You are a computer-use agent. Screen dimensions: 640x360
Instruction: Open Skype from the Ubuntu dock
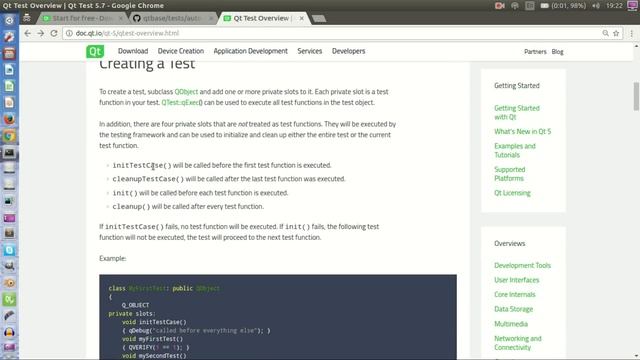pos(9,250)
